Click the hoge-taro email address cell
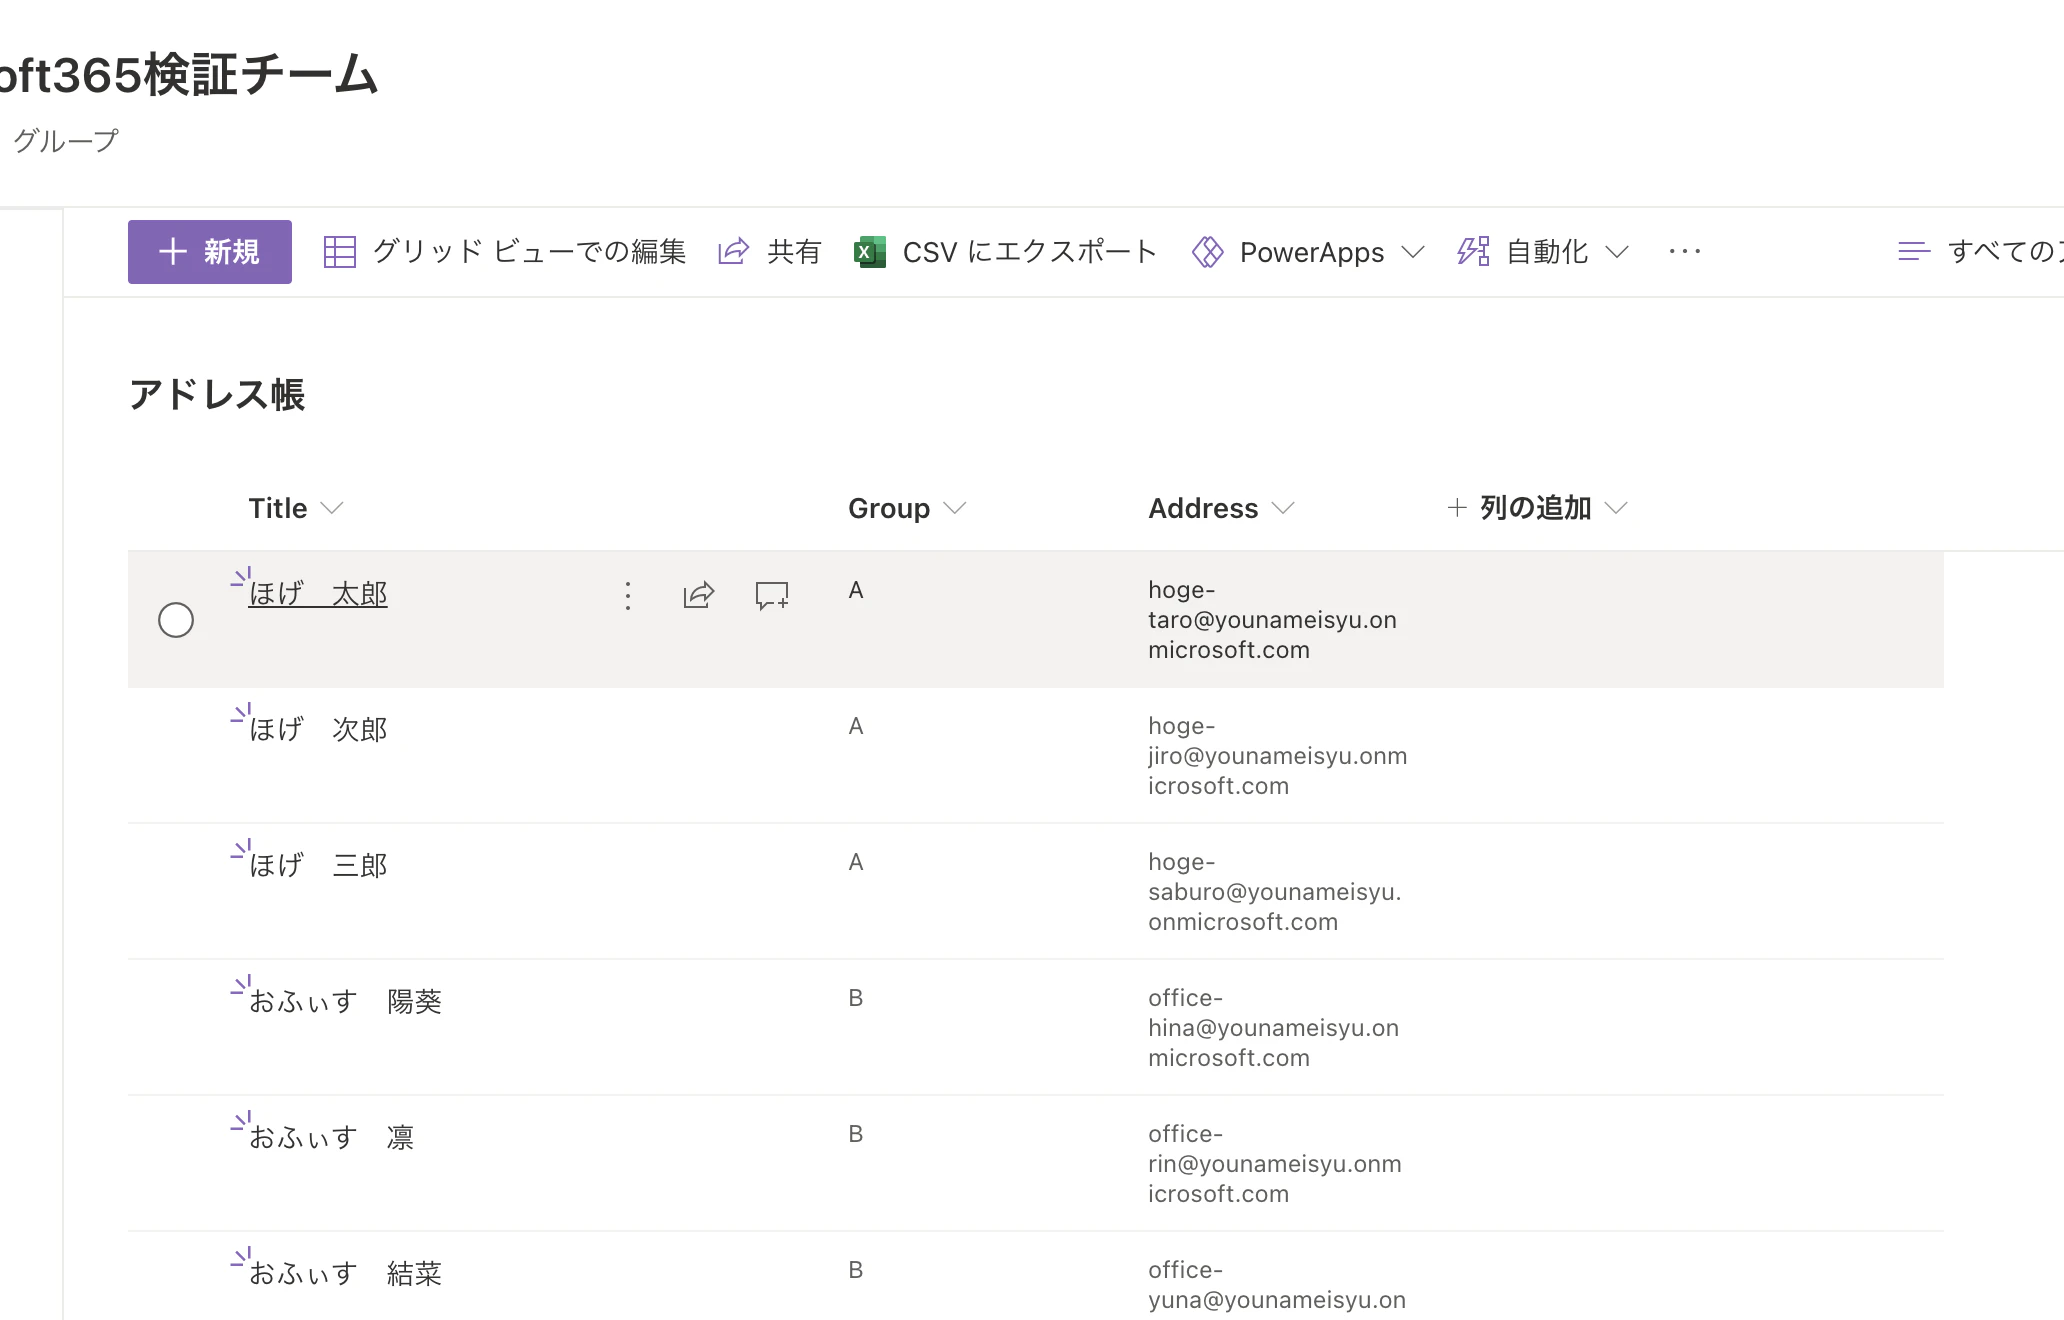 tap(1272, 620)
